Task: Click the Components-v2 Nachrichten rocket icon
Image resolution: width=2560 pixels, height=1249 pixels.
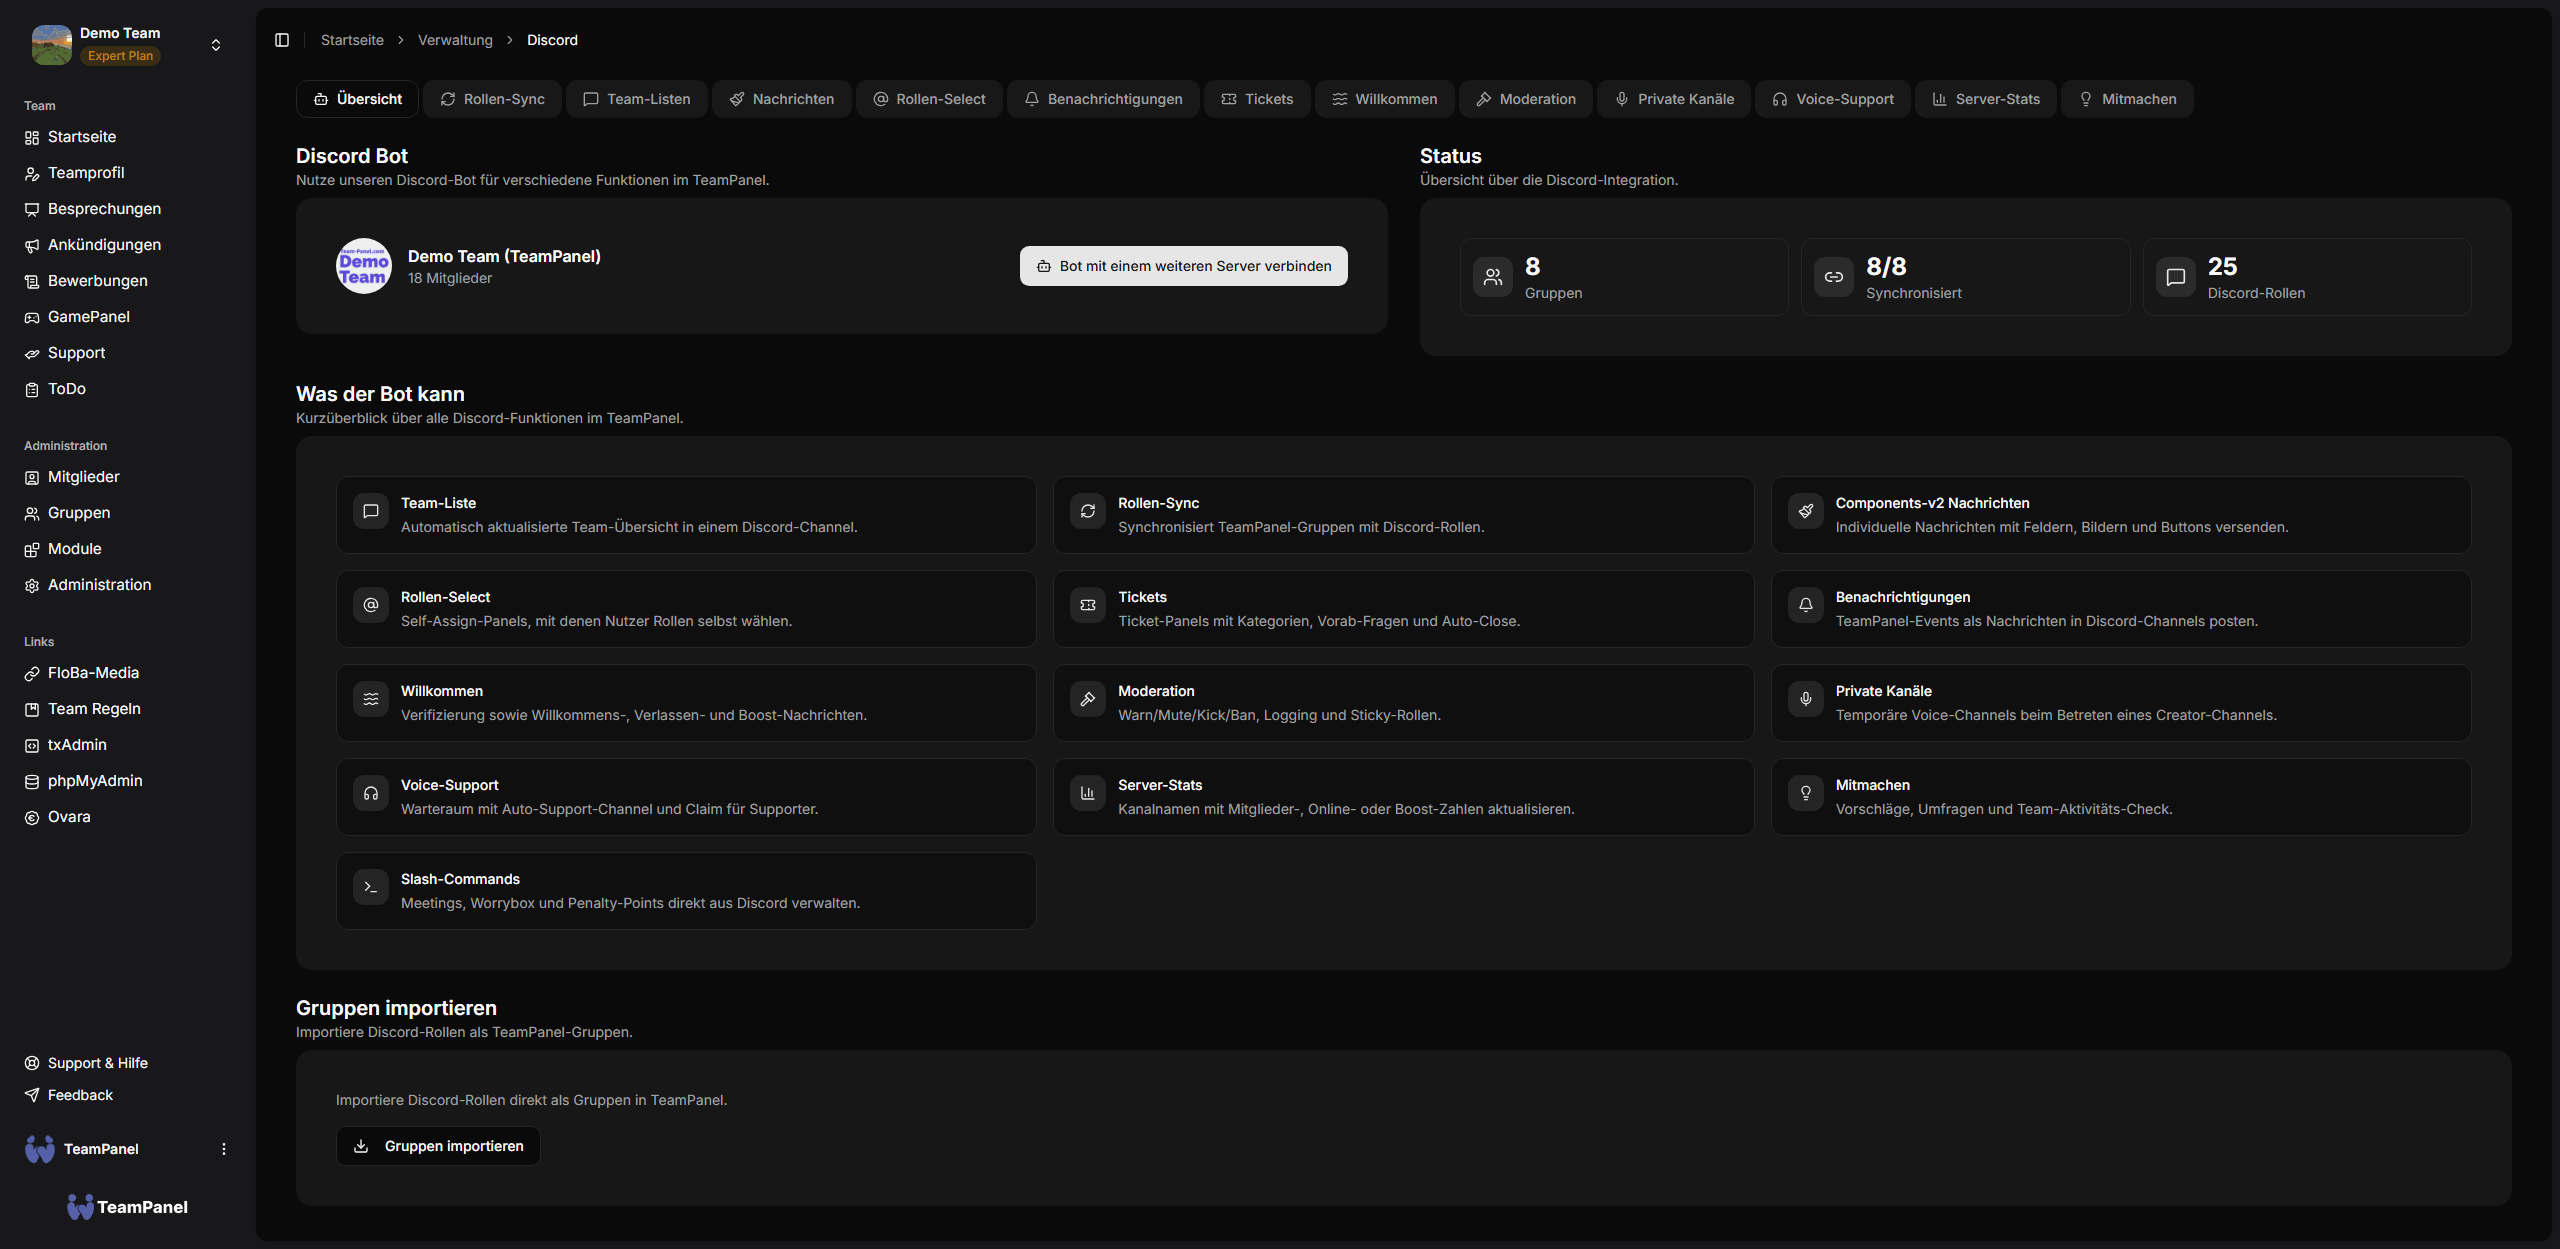Action: click(1806, 511)
